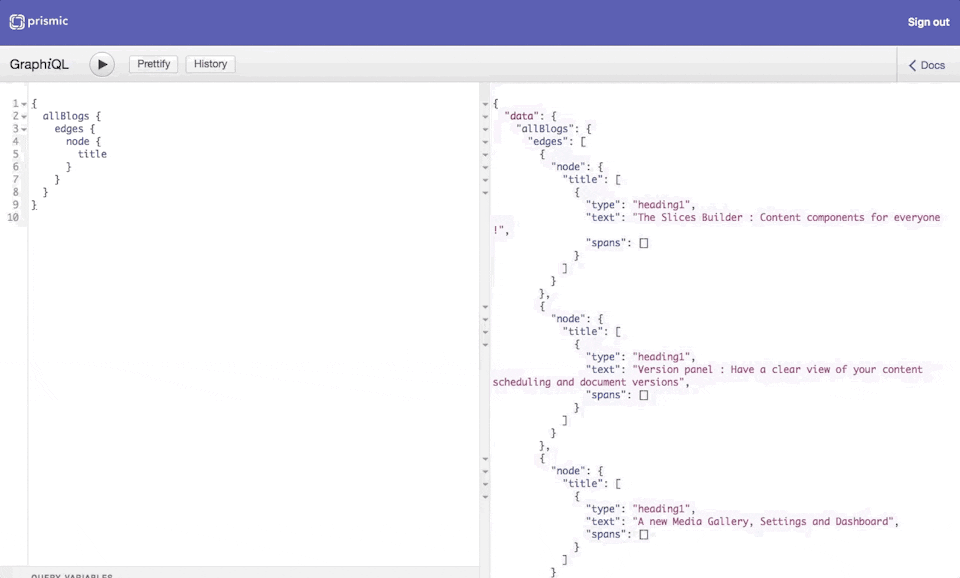Fold the node containing the Media Gallery title
This screenshot has width=960, height=578.
486,471
